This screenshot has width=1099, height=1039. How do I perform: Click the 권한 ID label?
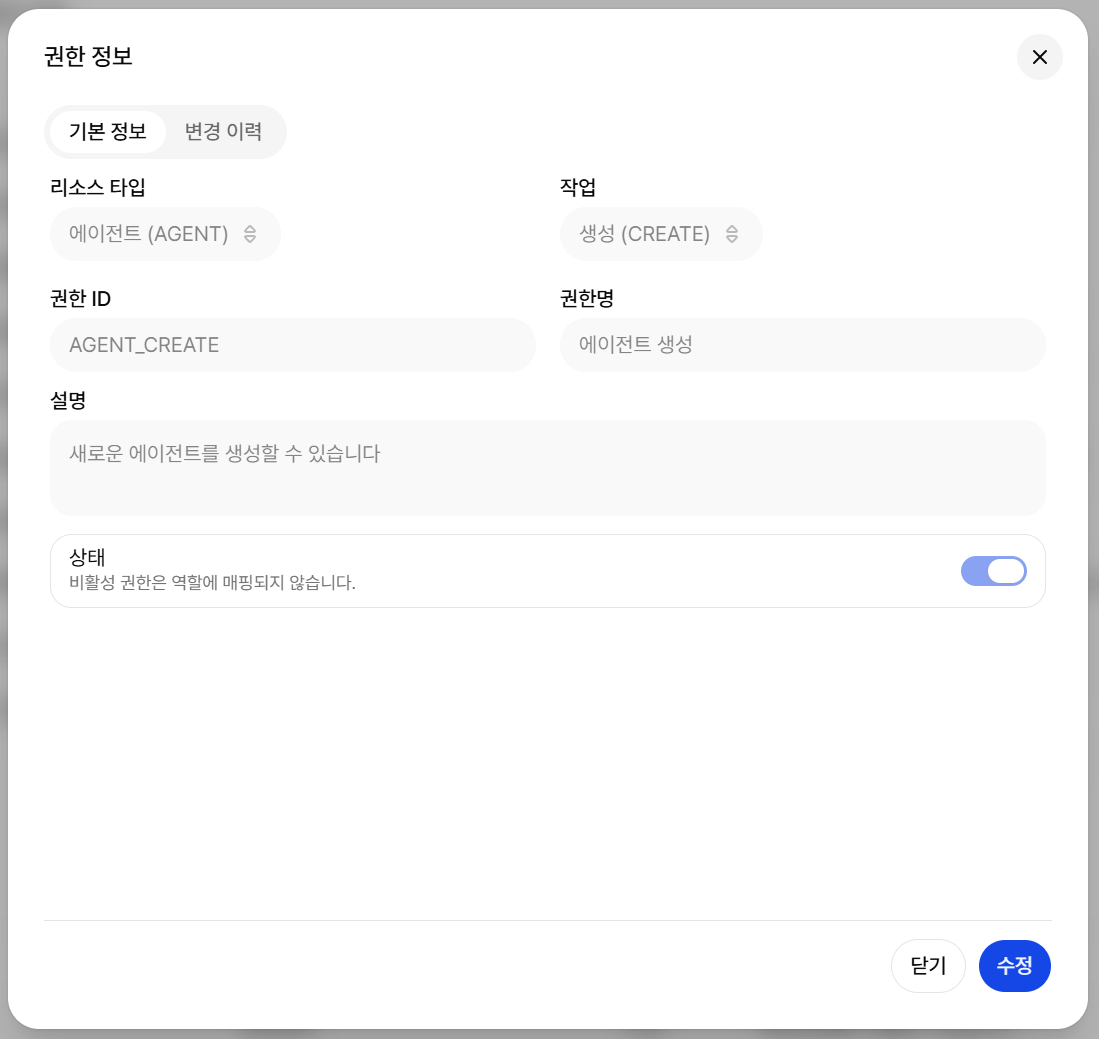click(x=81, y=299)
